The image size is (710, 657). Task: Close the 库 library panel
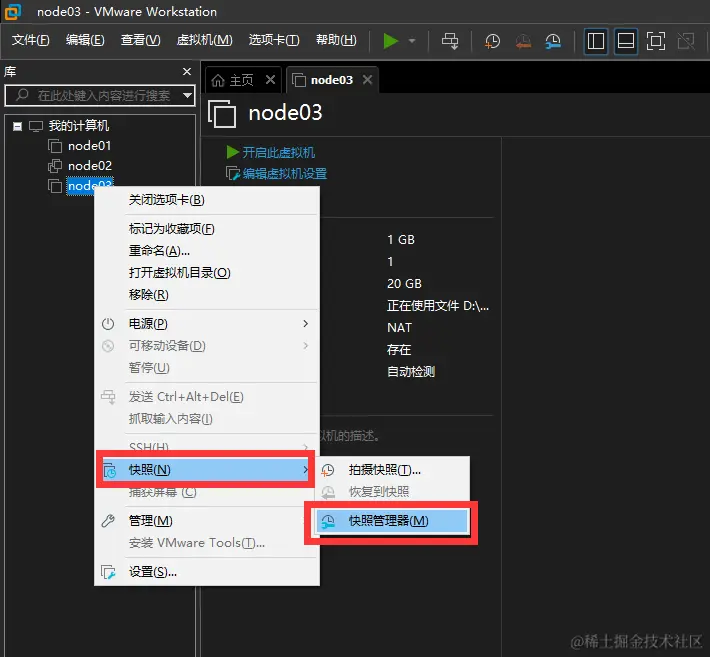pyautogui.click(x=187, y=72)
